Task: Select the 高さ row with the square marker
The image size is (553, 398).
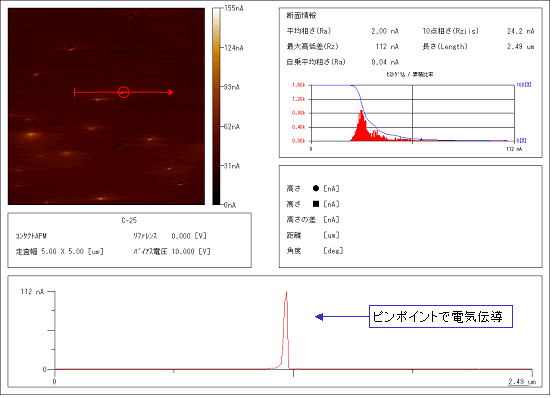Action: pyautogui.click(x=313, y=204)
